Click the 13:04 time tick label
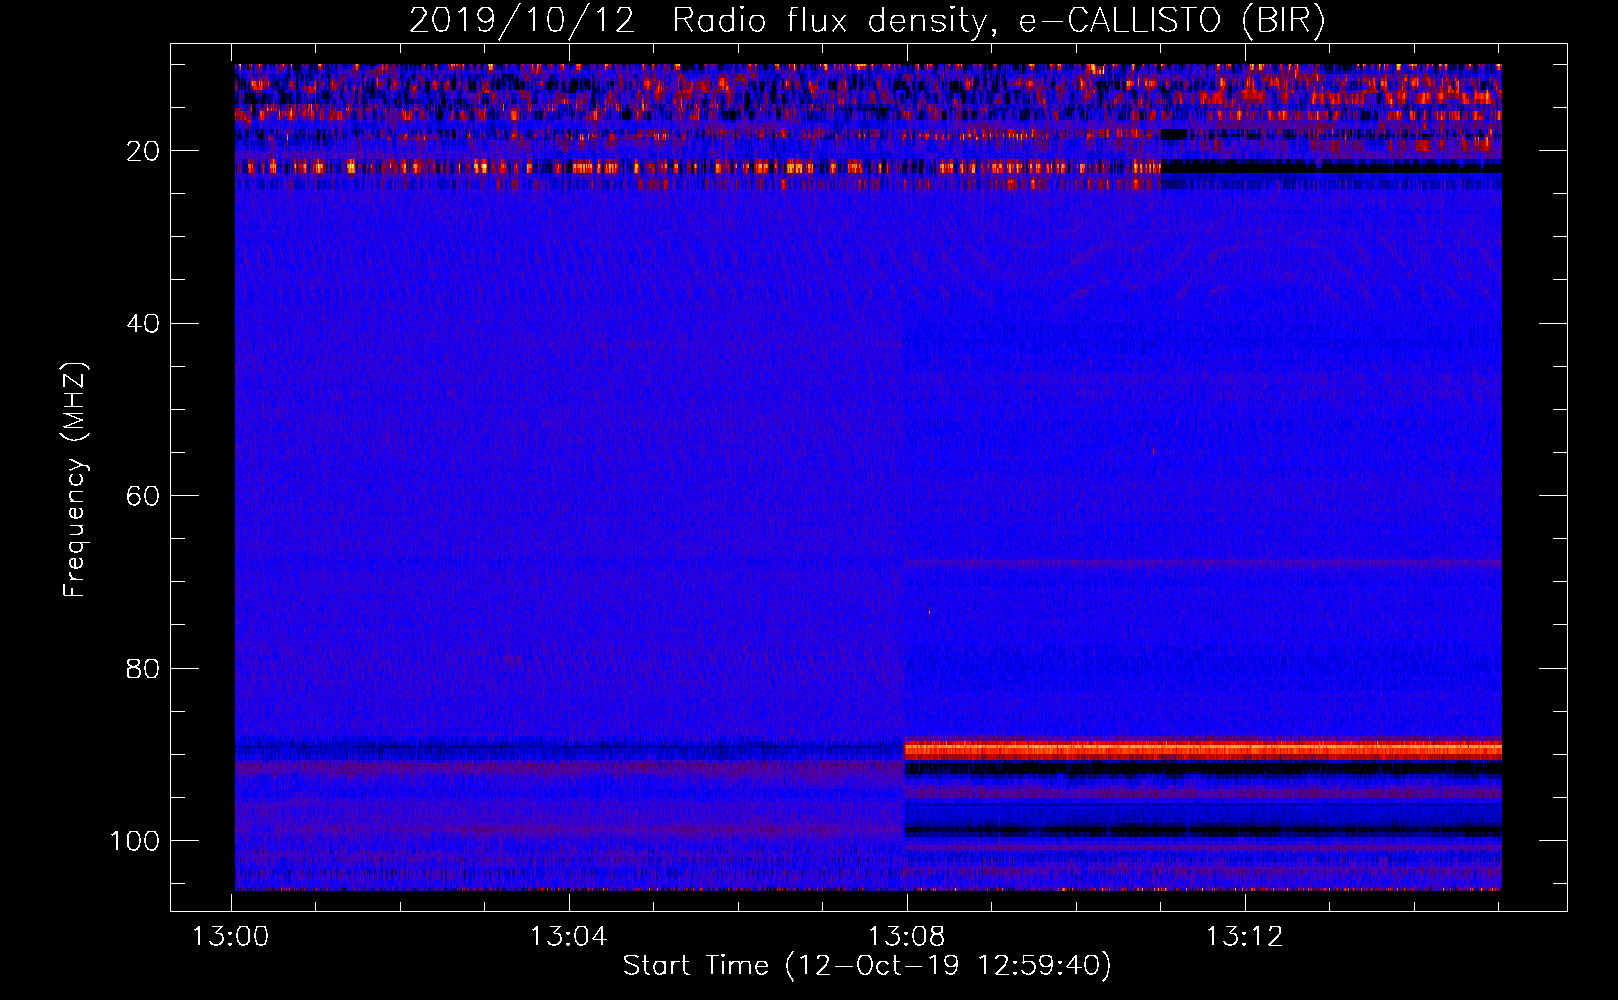Screen dimensions: 1618x1000 point(569,937)
